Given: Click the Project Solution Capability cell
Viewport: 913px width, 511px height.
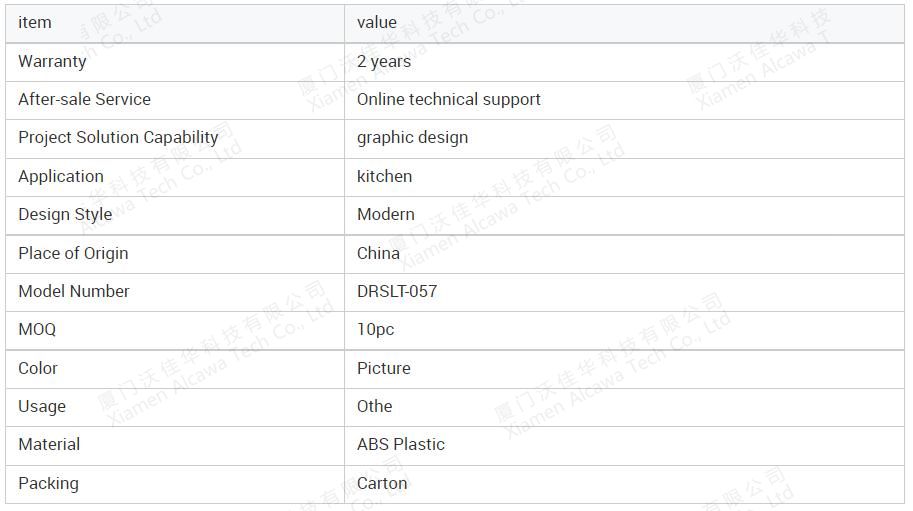Looking at the screenshot, I should point(175,139).
